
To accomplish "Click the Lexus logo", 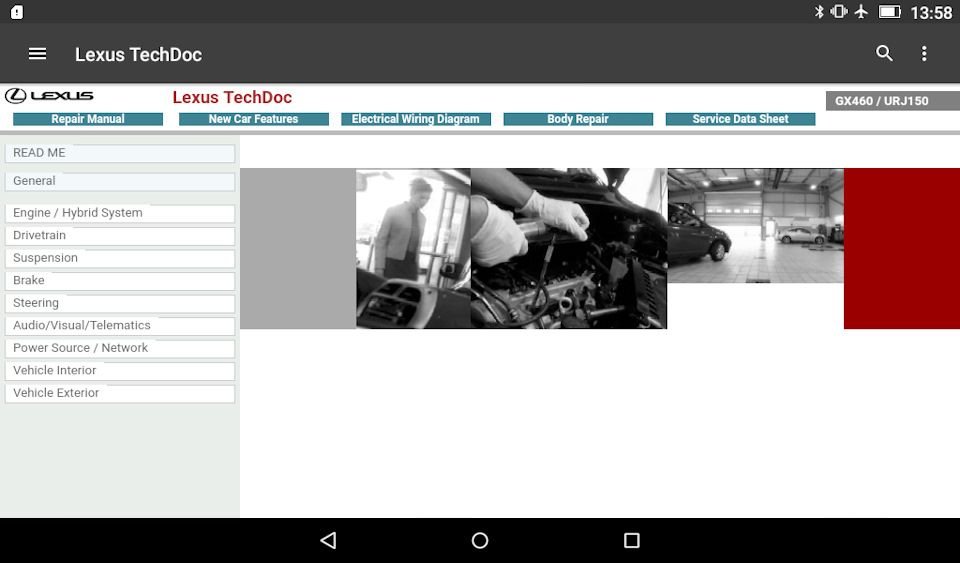I will tap(49, 95).
